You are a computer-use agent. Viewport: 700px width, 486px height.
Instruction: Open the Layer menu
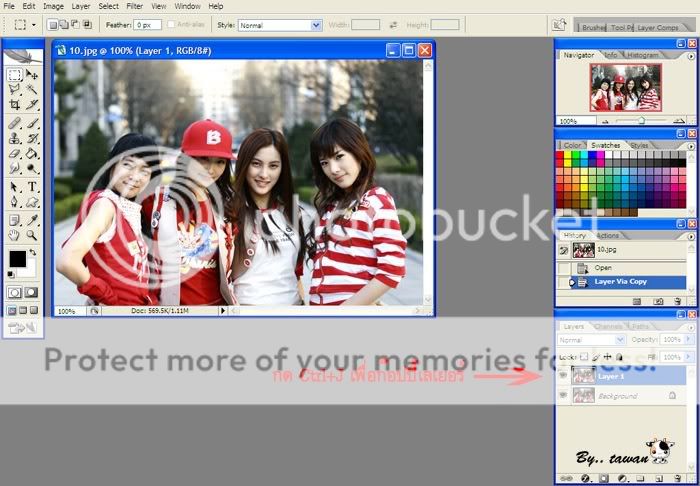81,6
